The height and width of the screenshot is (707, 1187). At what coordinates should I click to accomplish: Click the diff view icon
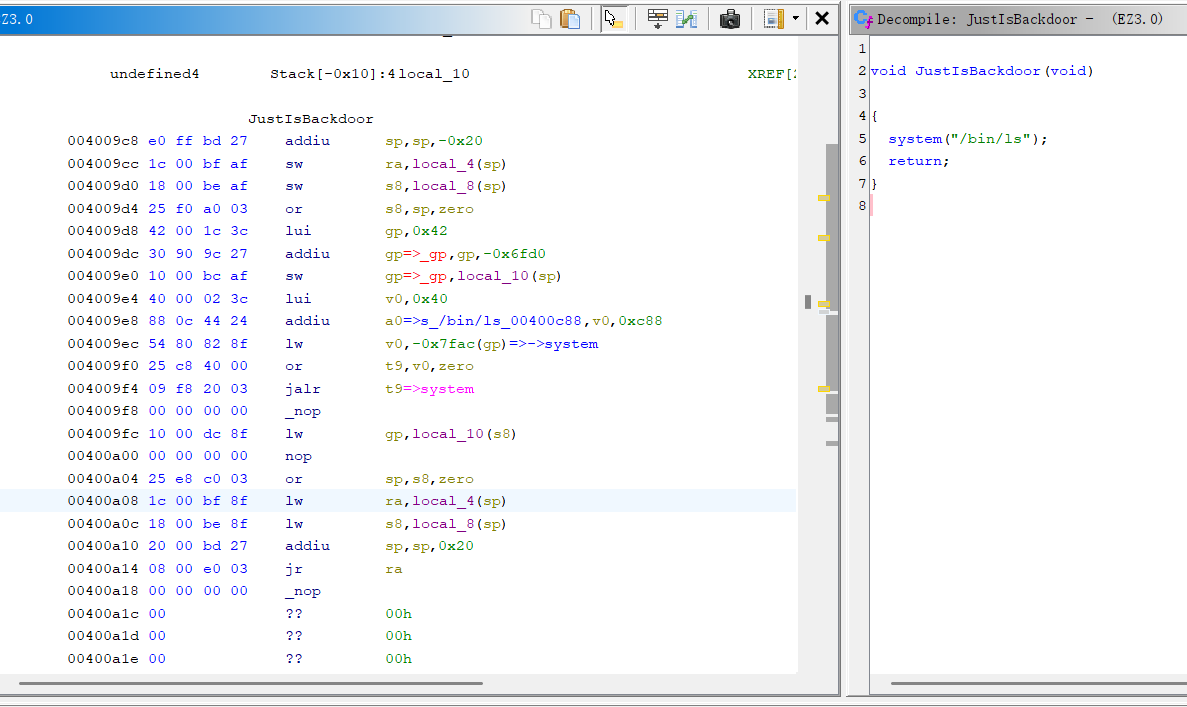[686, 18]
